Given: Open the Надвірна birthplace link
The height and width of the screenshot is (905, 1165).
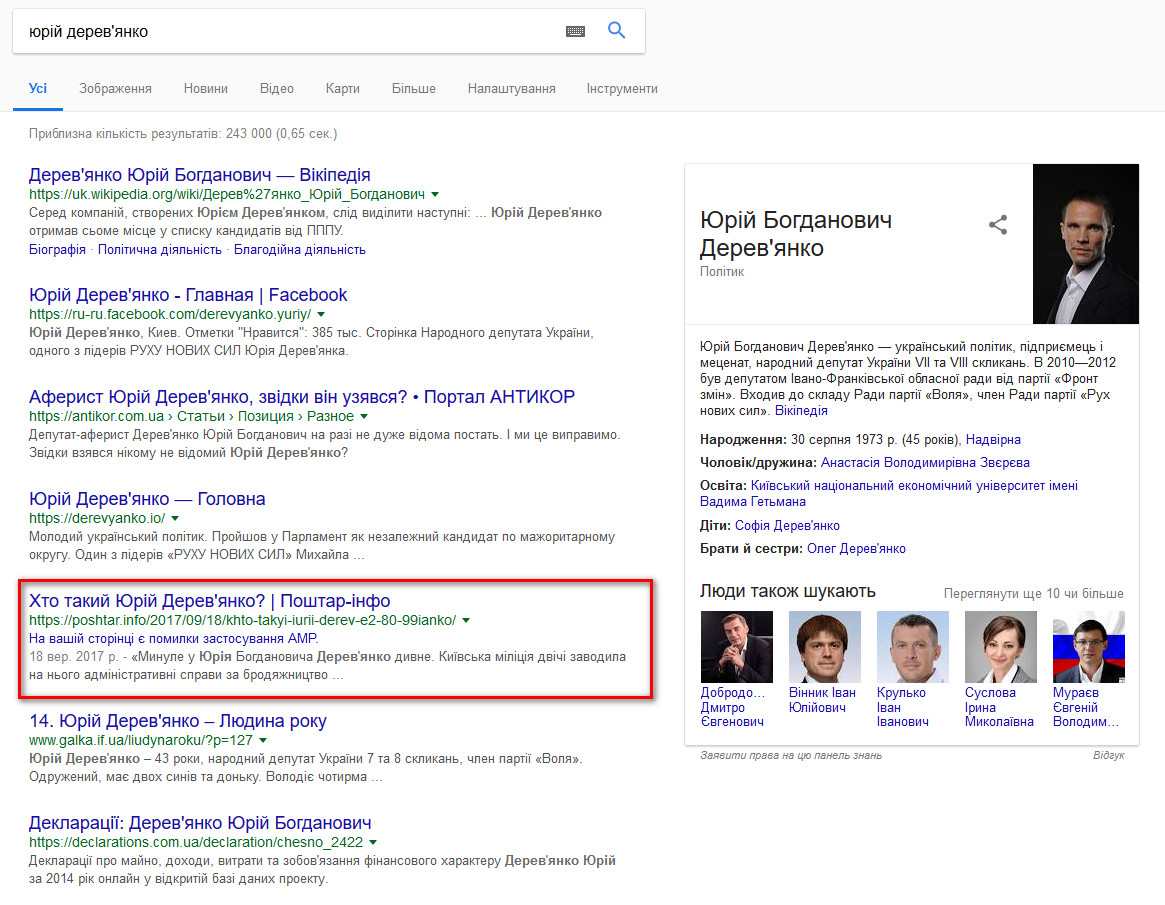Looking at the screenshot, I should pyautogui.click(x=993, y=440).
